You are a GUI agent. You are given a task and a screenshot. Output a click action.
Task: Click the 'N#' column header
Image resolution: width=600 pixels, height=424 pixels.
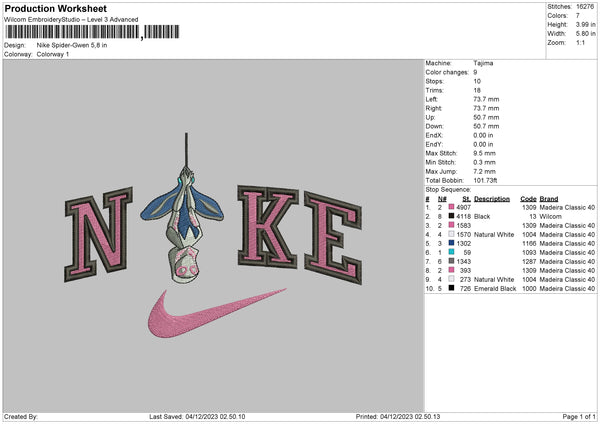pos(442,199)
